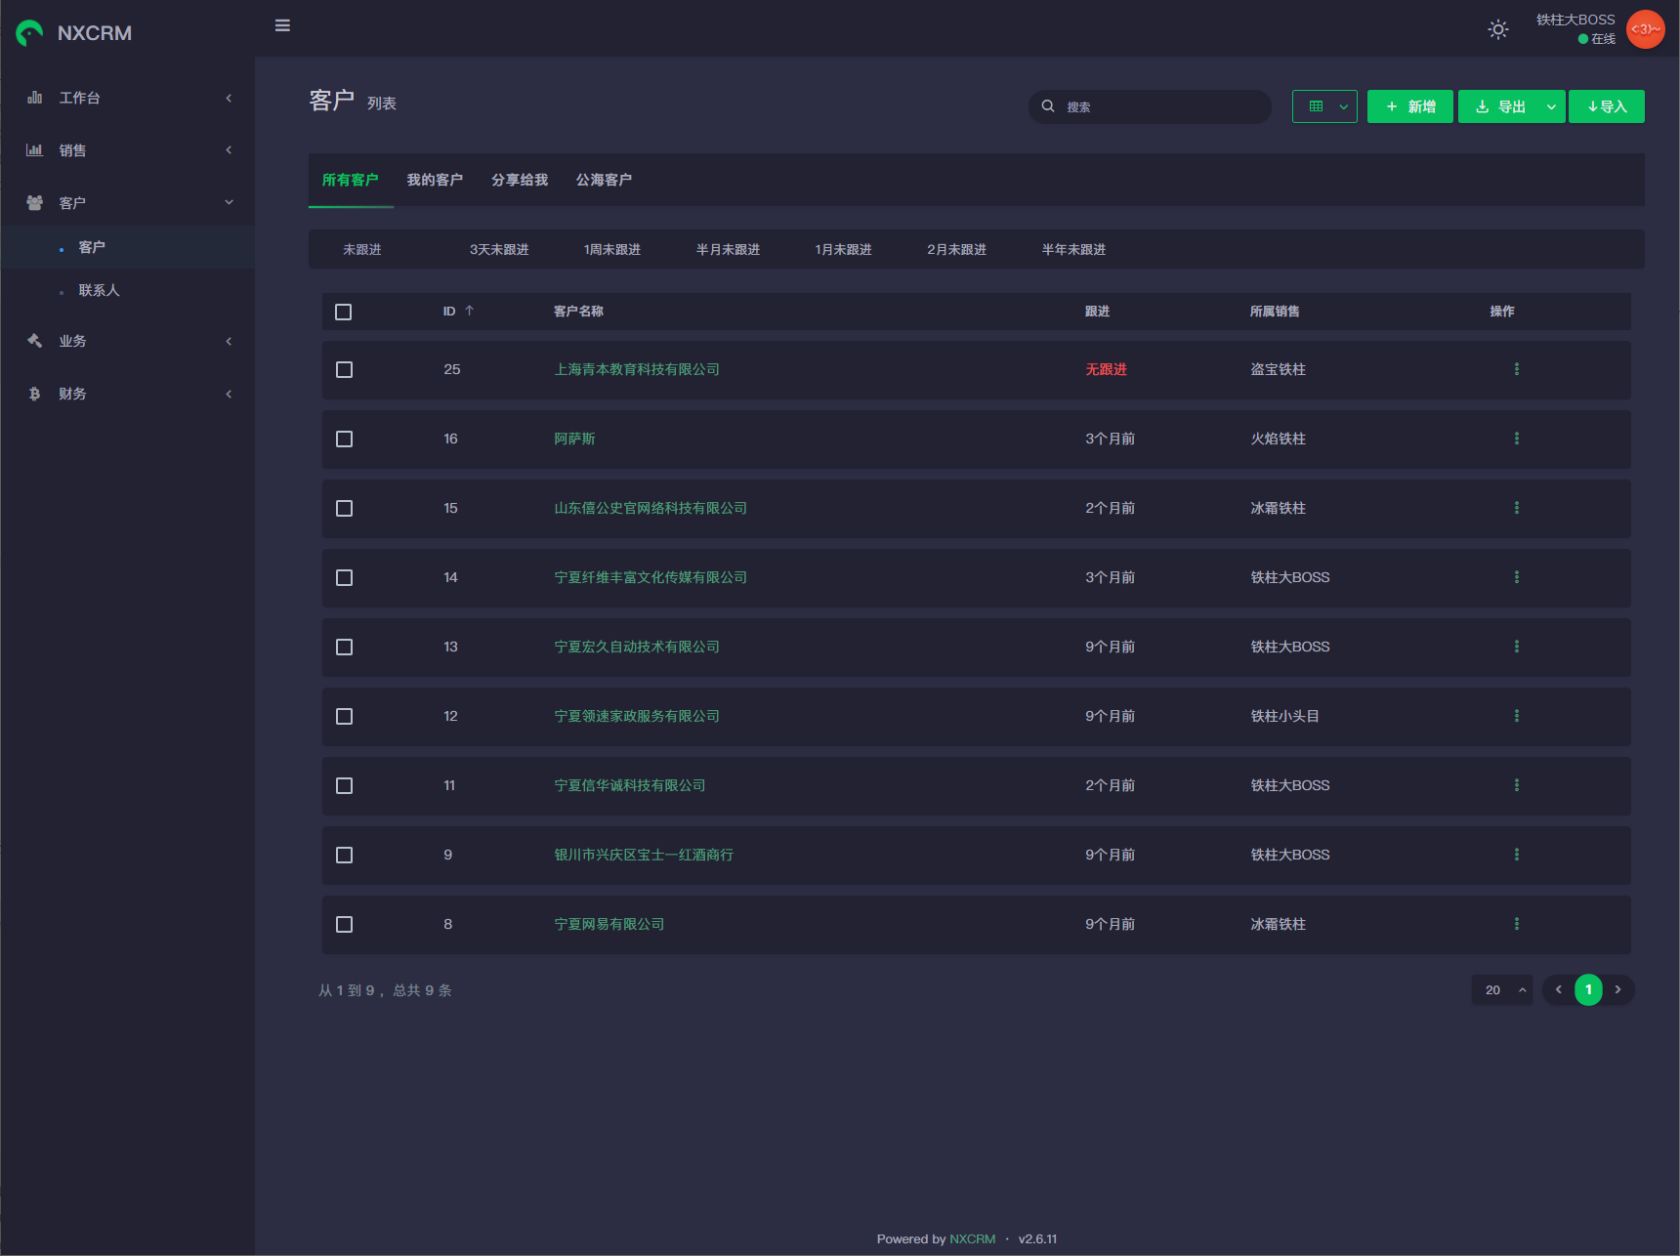Expand the 业务 sidebar menu
Screen dimensions: 1680x1256
127,341
